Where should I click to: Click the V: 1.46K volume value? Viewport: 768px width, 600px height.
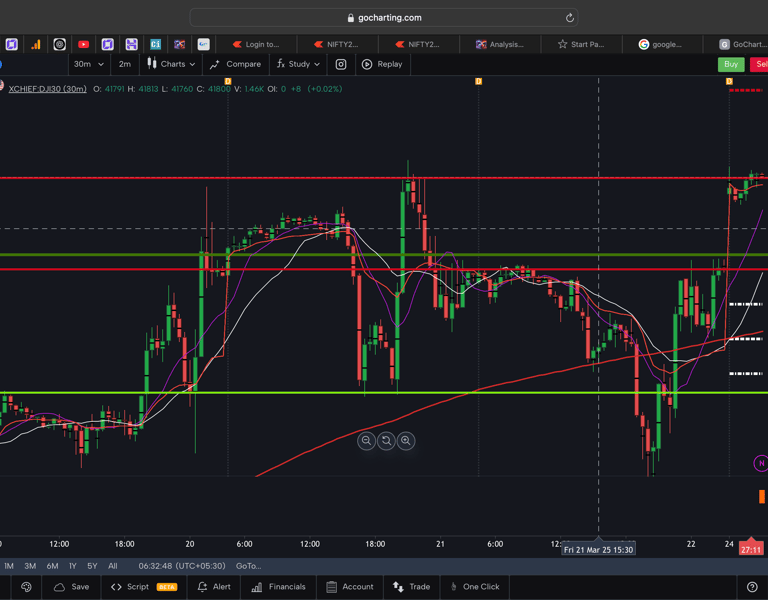[249, 89]
